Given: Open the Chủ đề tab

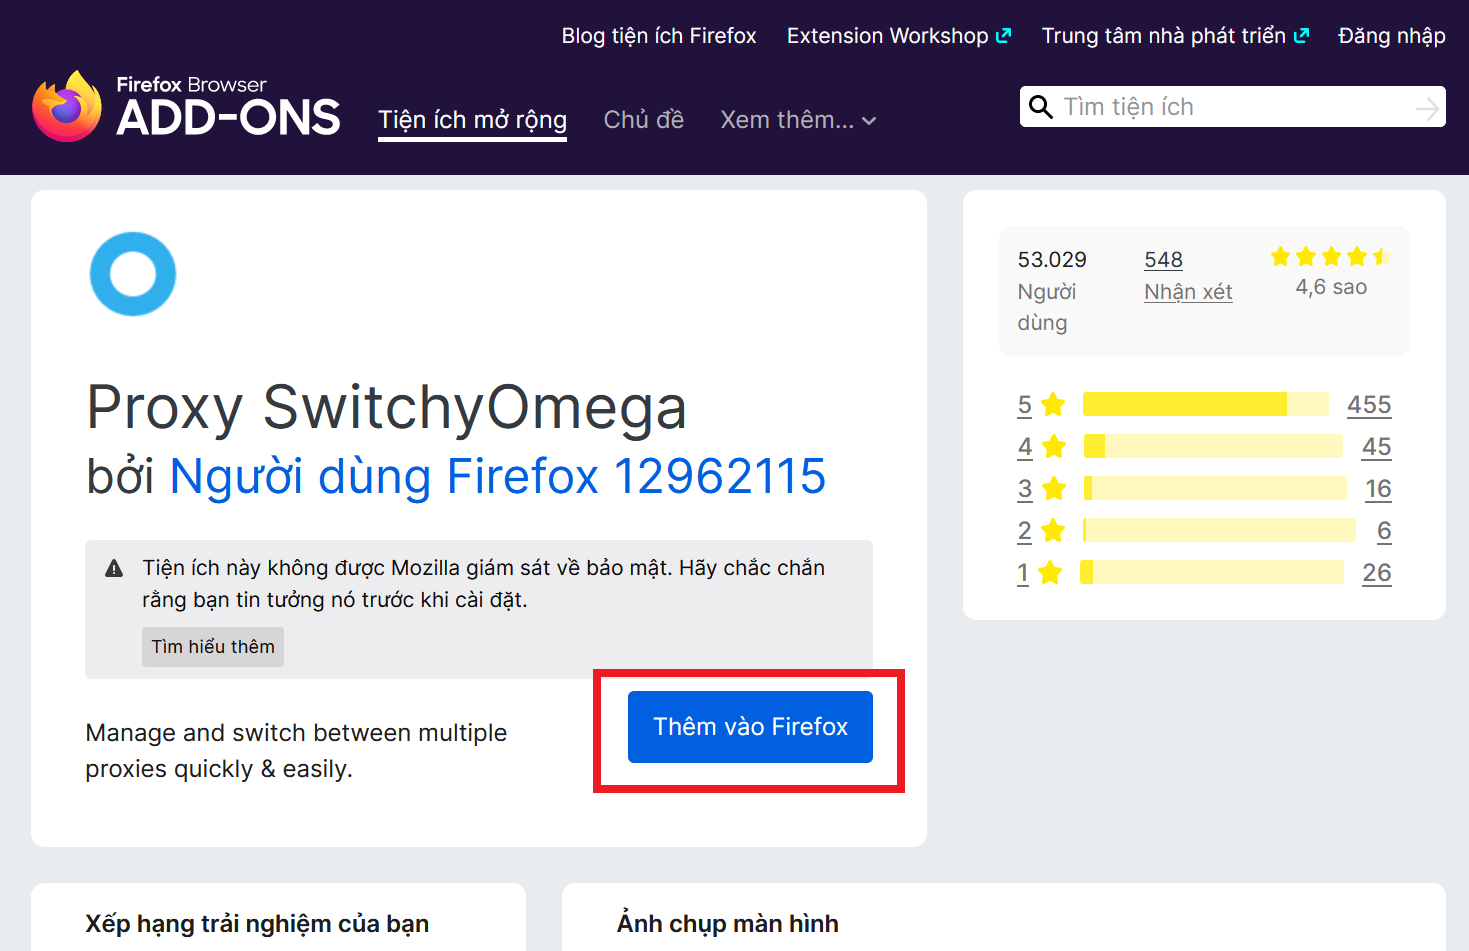Looking at the screenshot, I should (x=644, y=120).
